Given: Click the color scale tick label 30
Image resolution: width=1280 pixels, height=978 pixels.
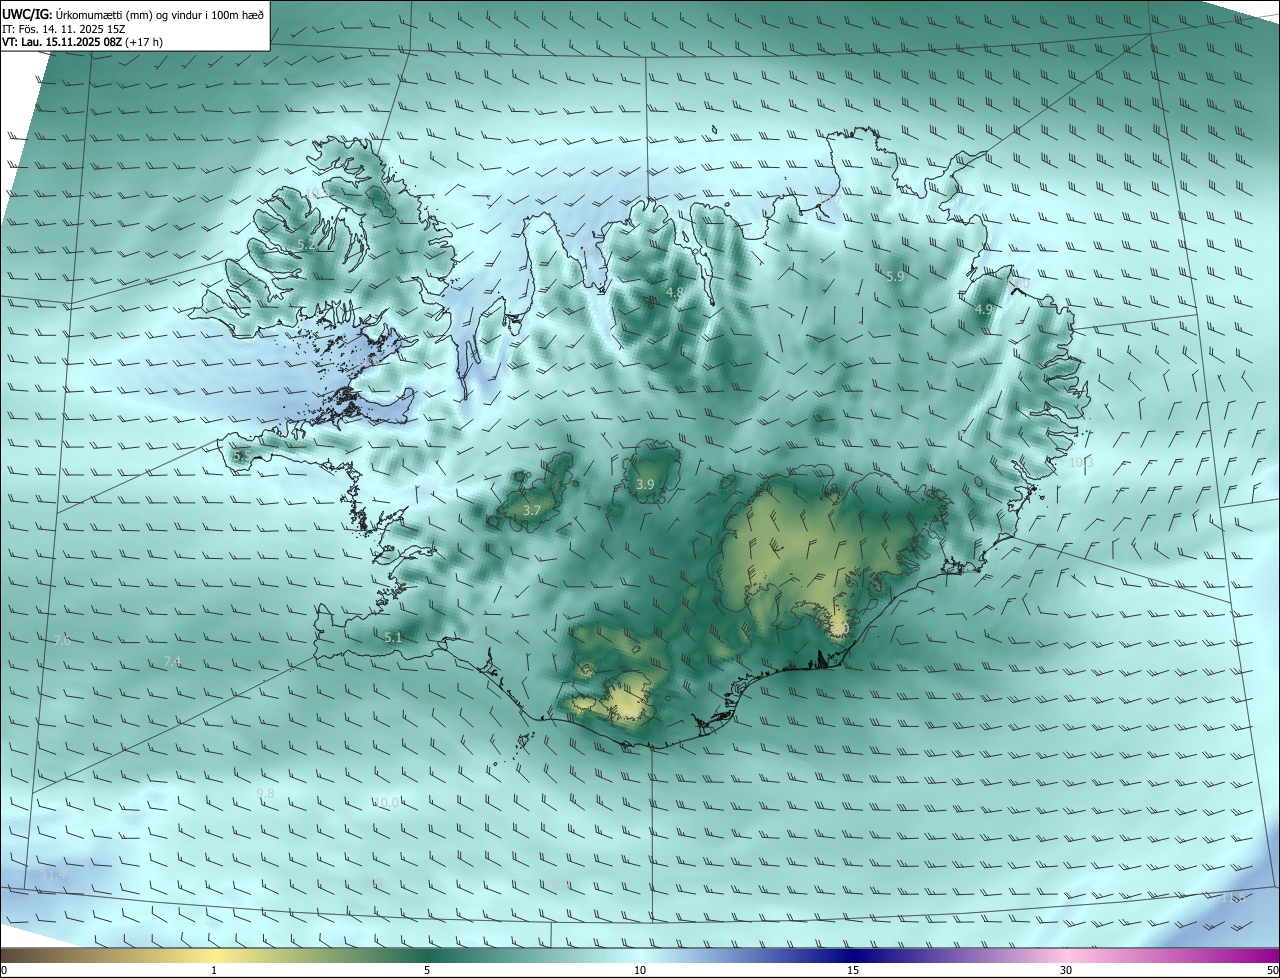Looking at the screenshot, I should coord(1066,971).
